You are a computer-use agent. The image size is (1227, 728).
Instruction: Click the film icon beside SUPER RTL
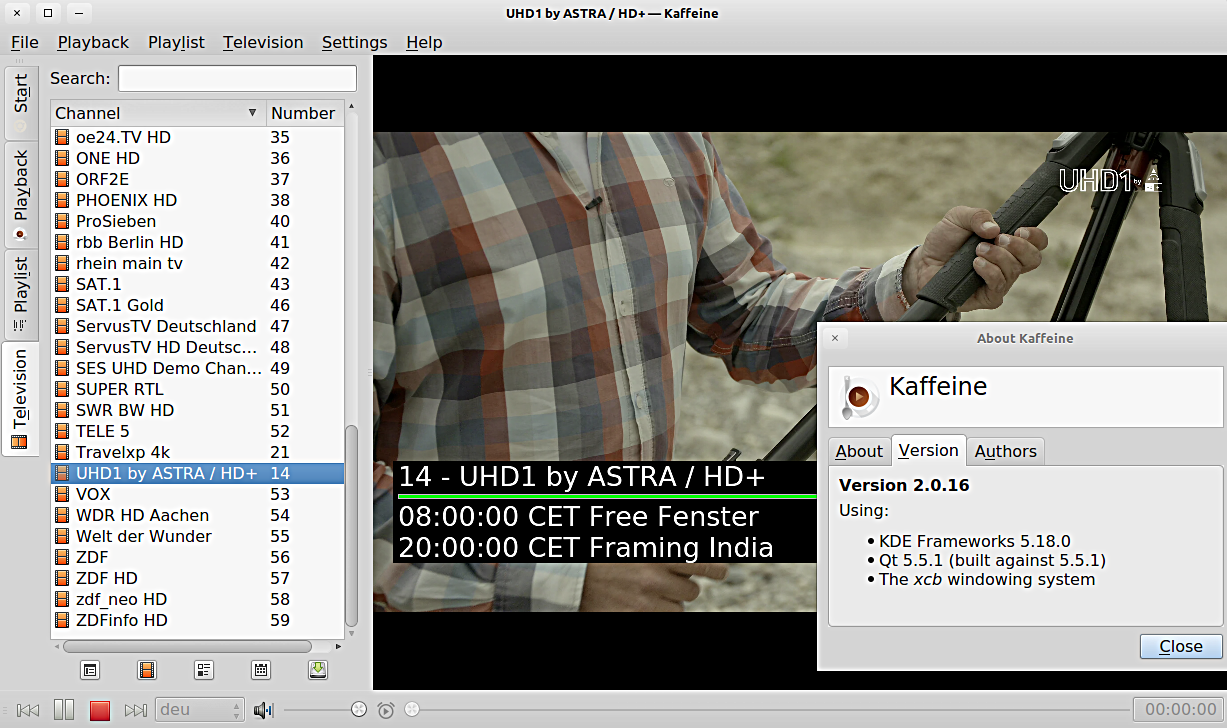coord(63,389)
